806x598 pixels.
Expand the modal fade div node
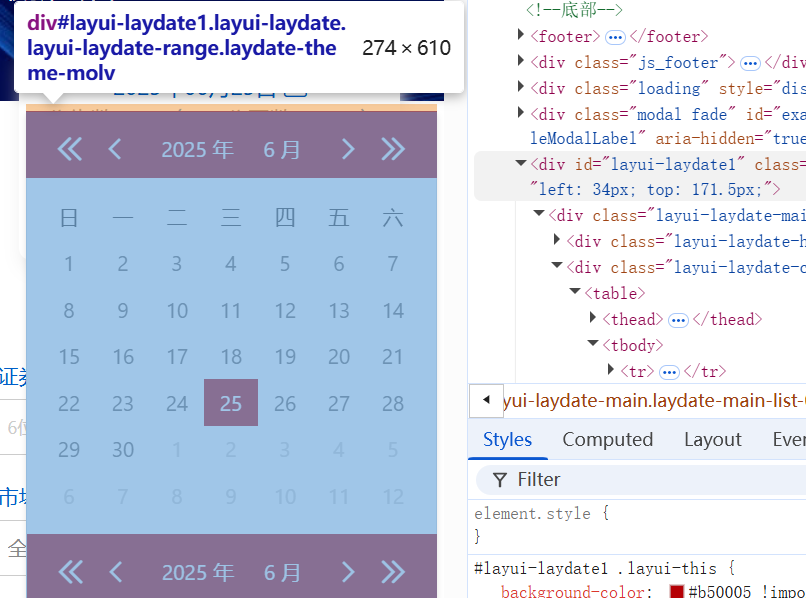pyautogui.click(x=521, y=112)
